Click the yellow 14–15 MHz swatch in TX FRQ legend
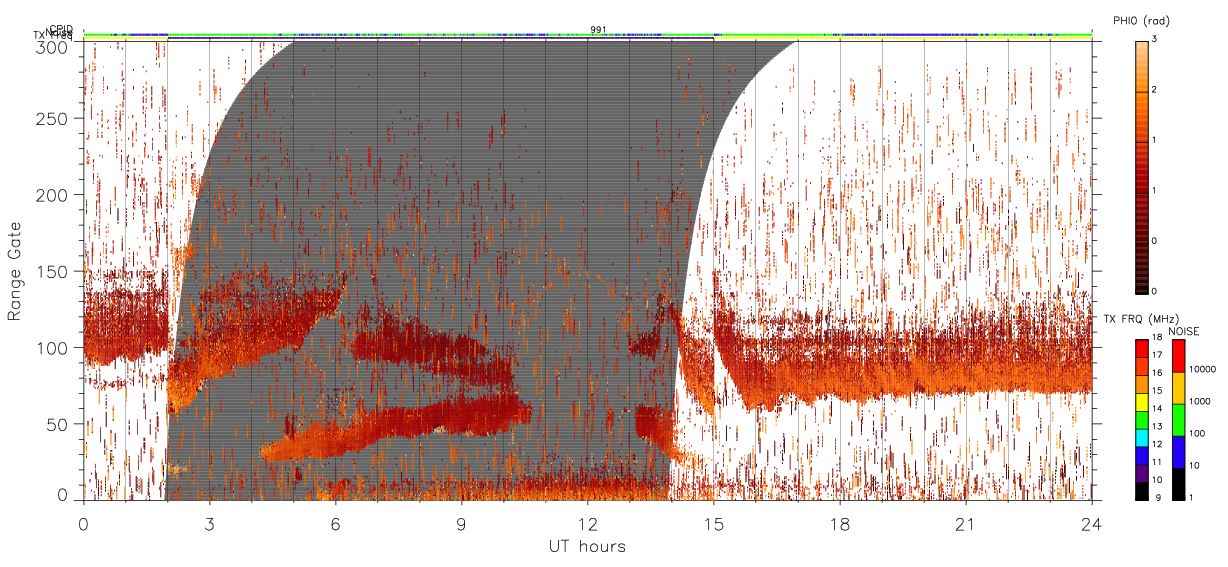Screen dimensions: 1228x567 pos(1141,402)
